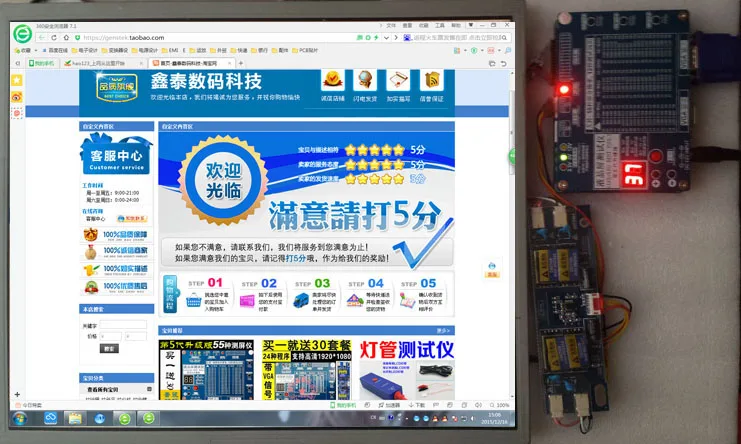
Task: Open the 电子设计 bookmarks folder
Action: coord(85,50)
